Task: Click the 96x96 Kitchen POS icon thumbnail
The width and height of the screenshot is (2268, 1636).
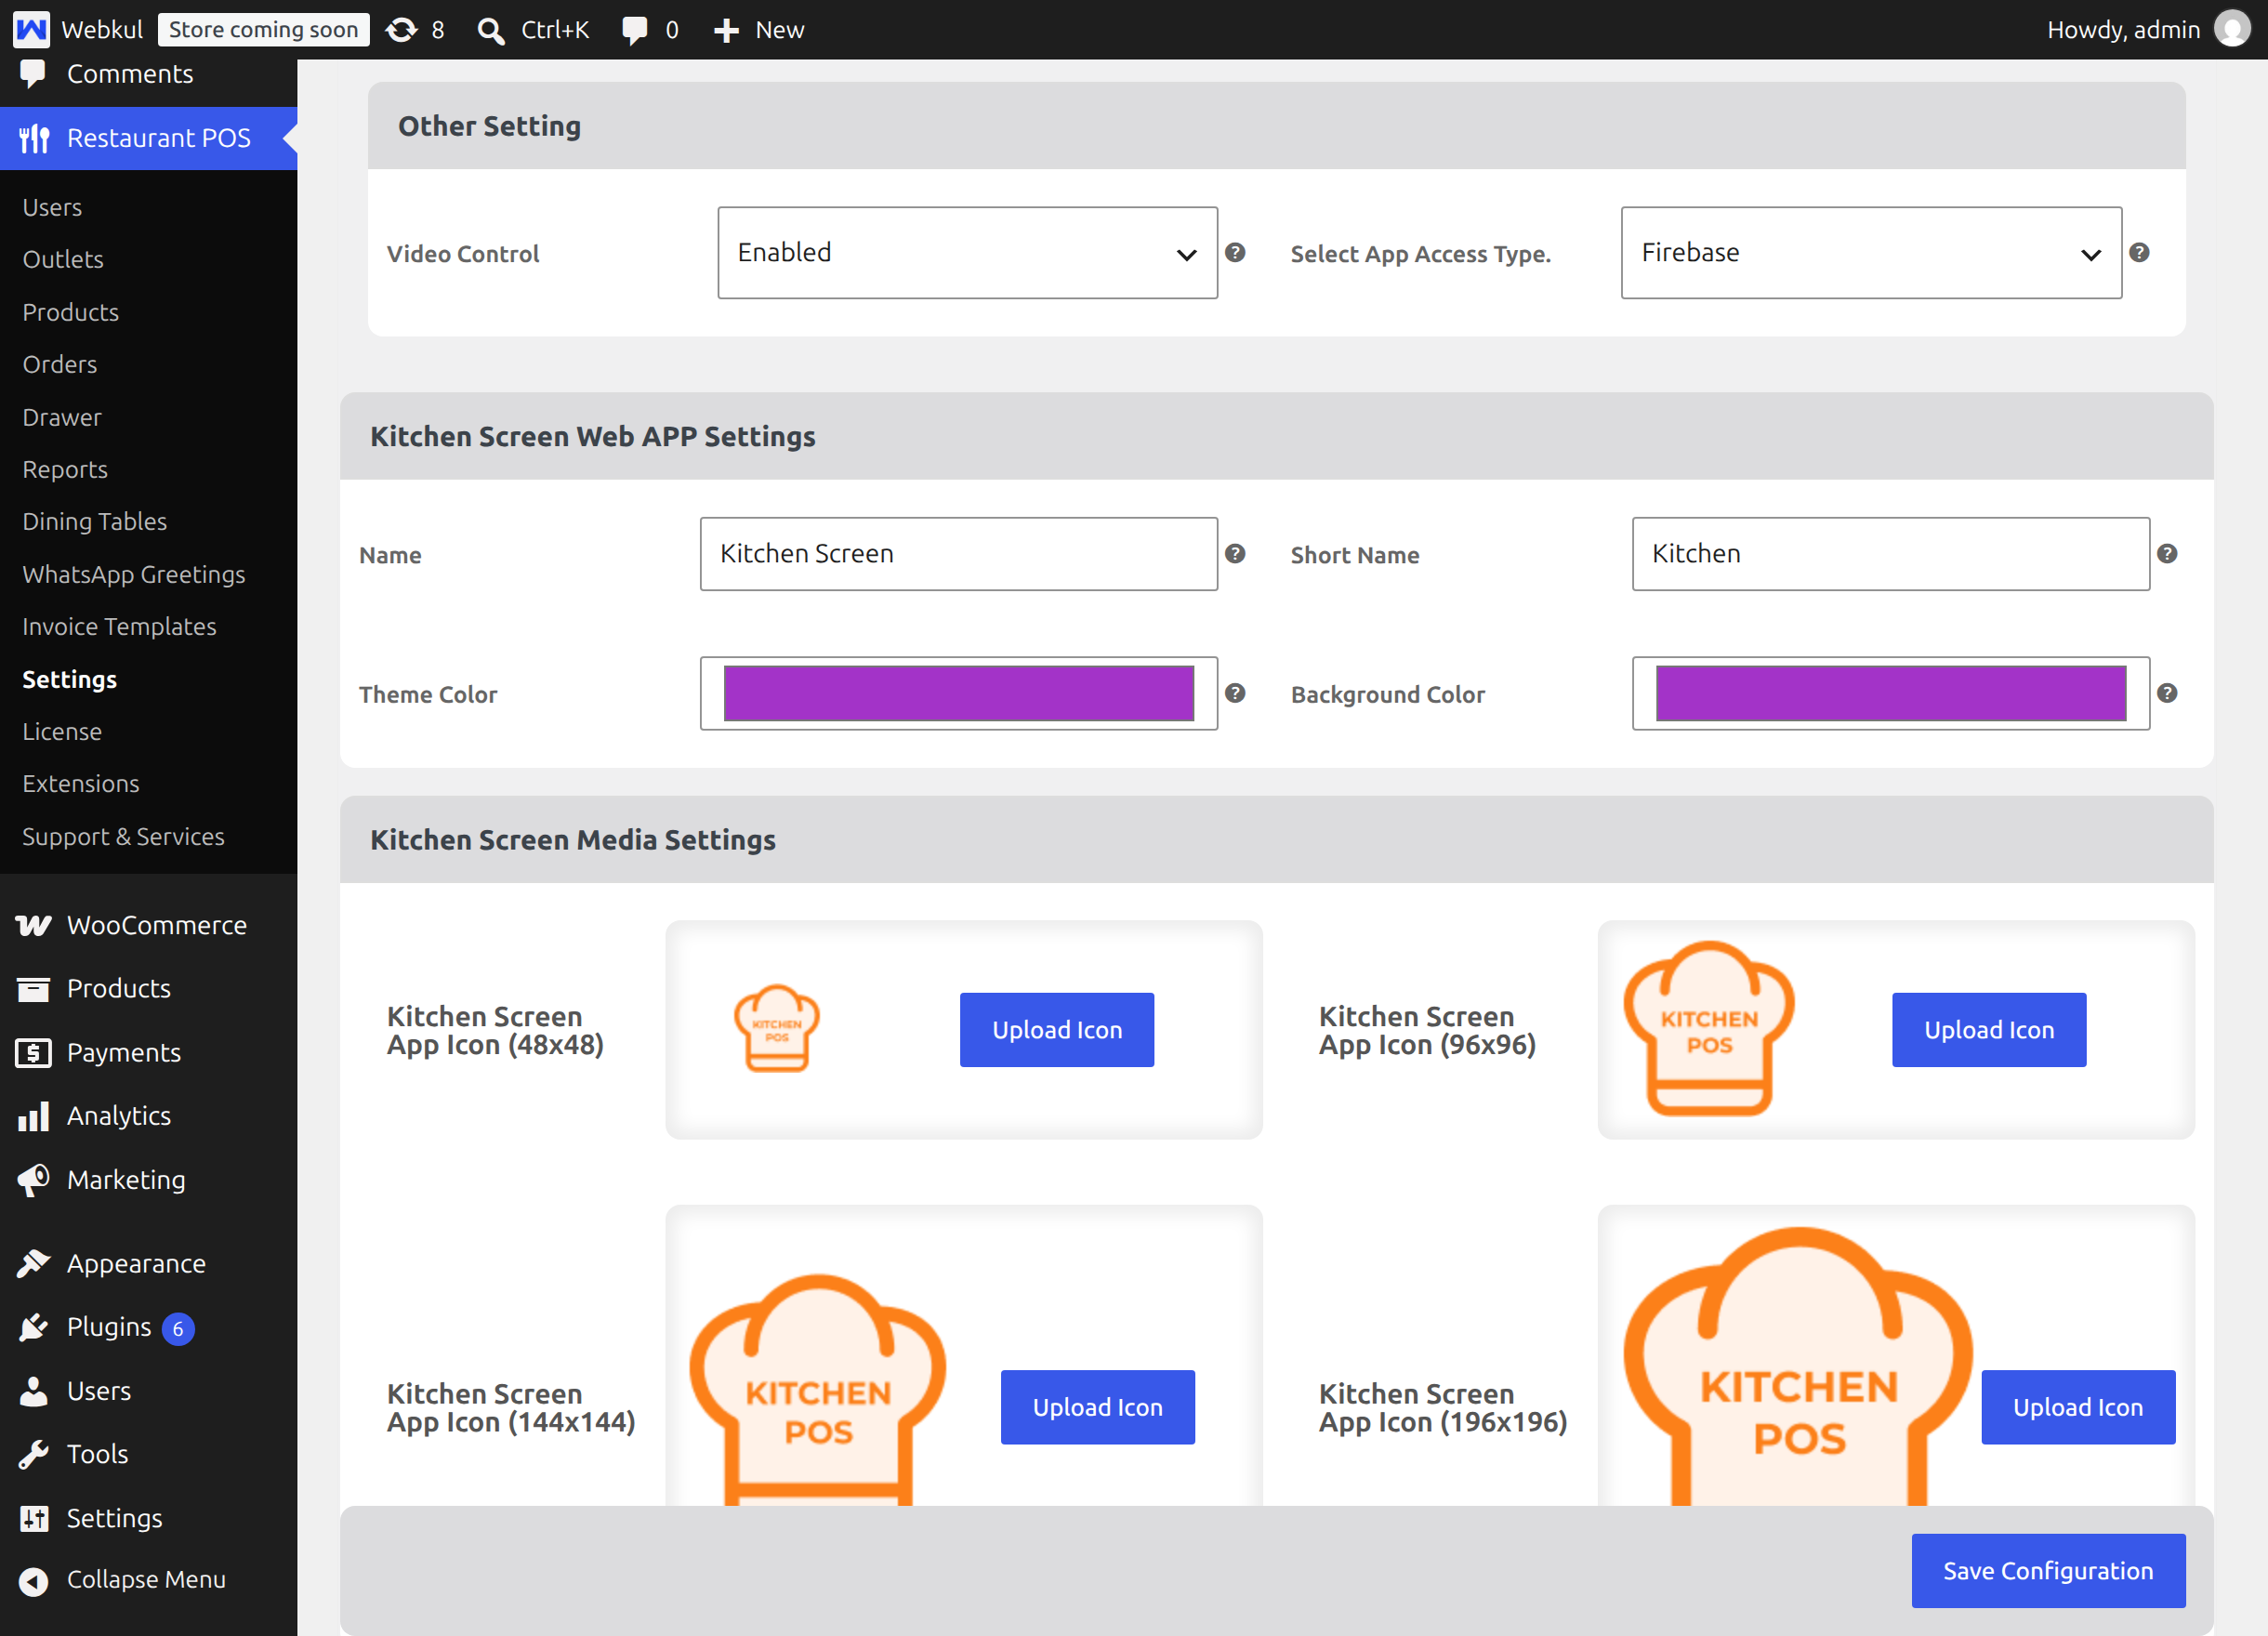Action: coord(1709,1029)
